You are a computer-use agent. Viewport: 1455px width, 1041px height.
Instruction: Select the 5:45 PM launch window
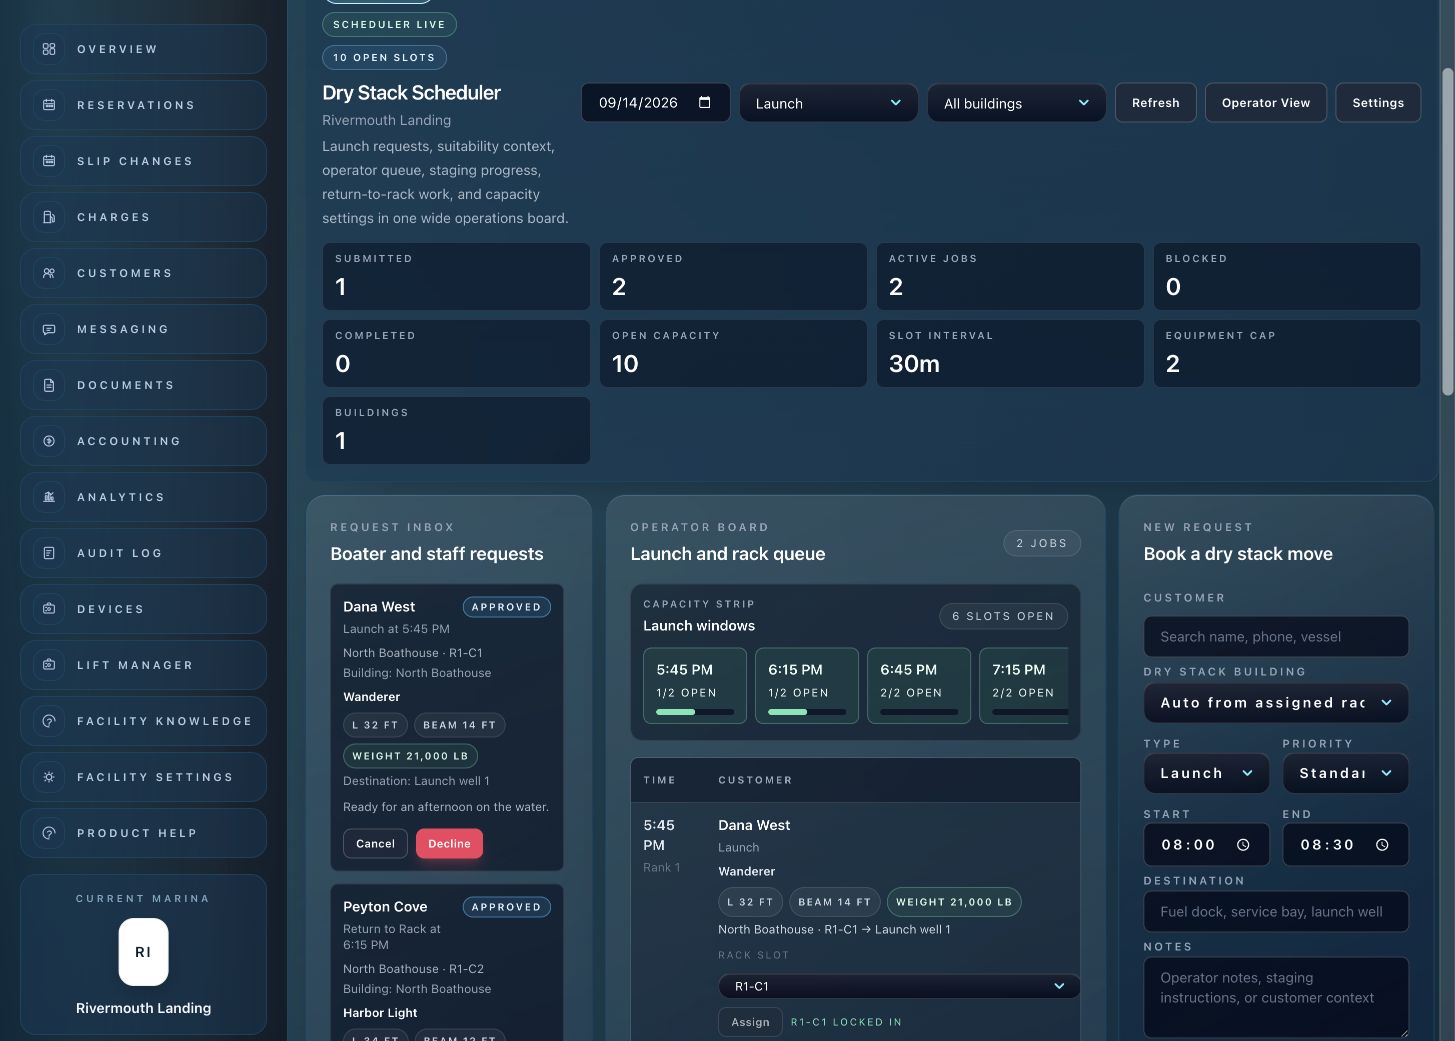click(695, 686)
